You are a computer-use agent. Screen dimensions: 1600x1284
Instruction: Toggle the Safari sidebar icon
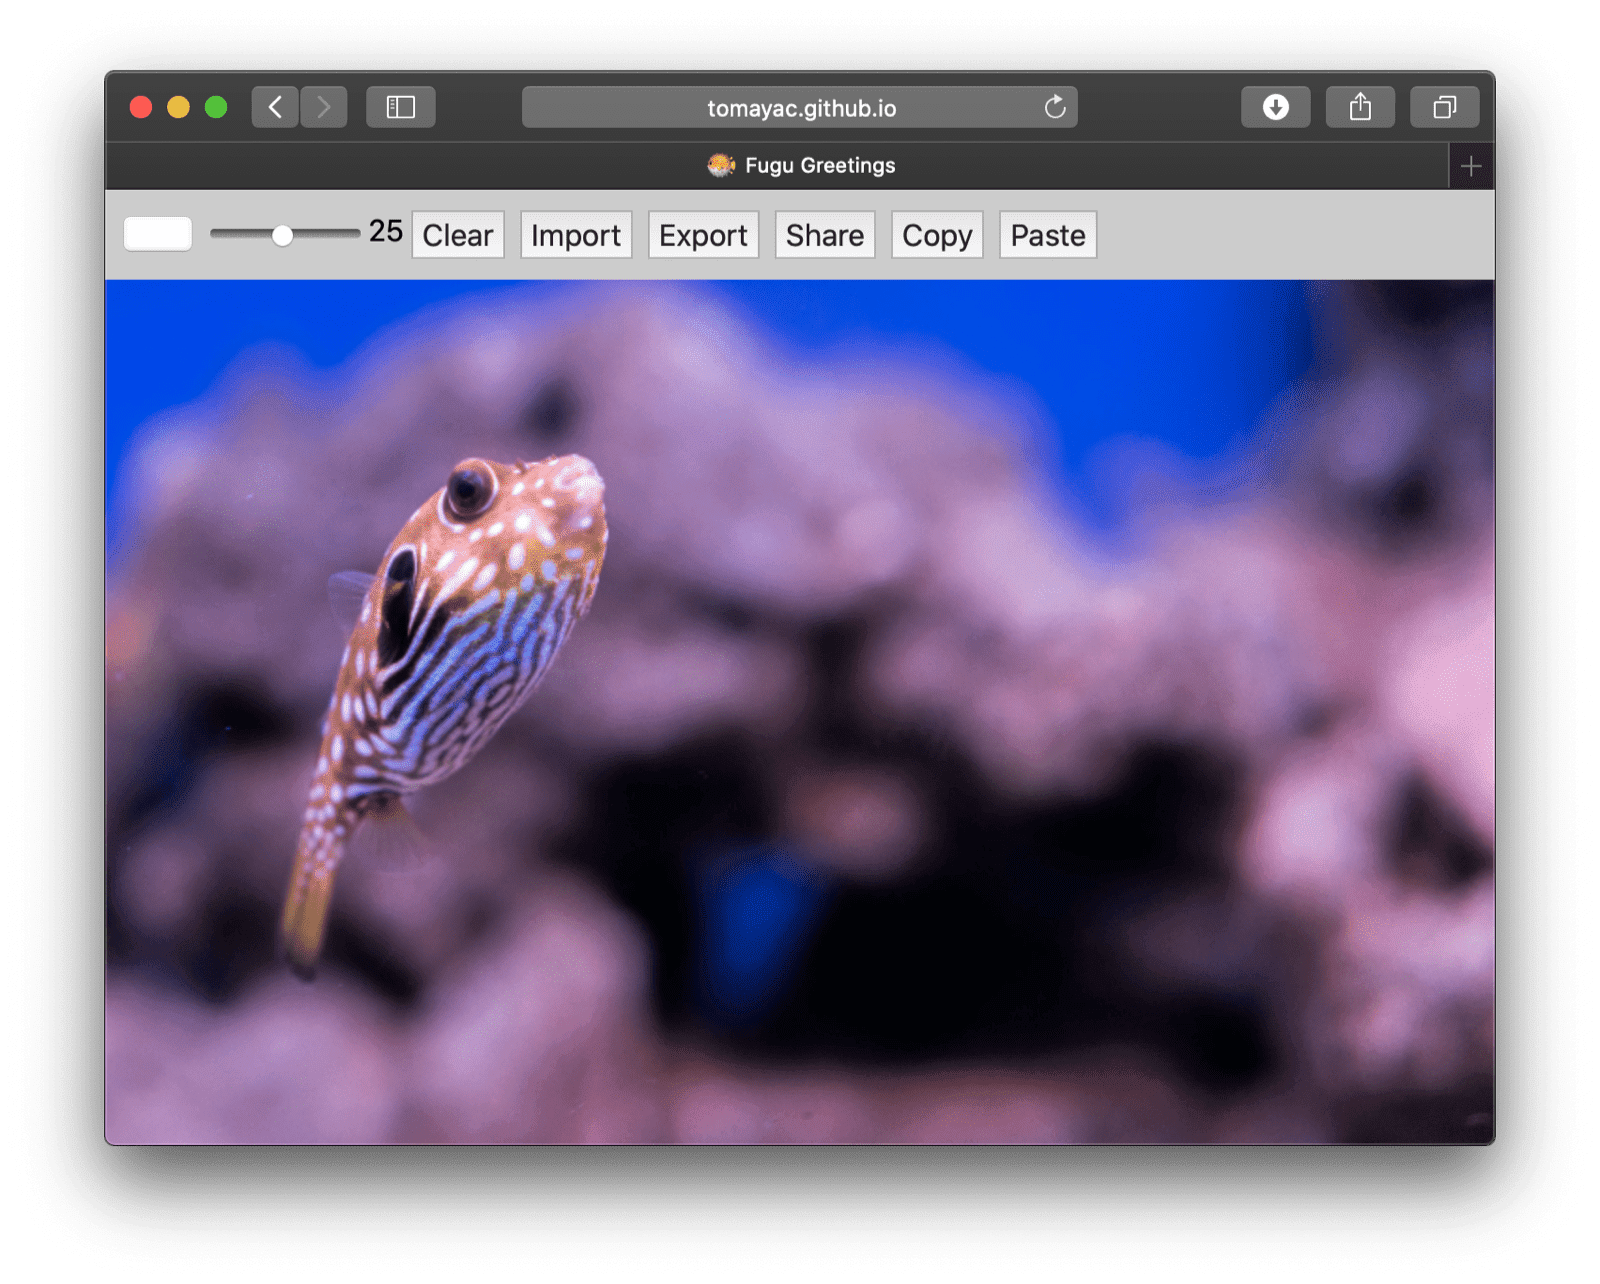(400, 107)
